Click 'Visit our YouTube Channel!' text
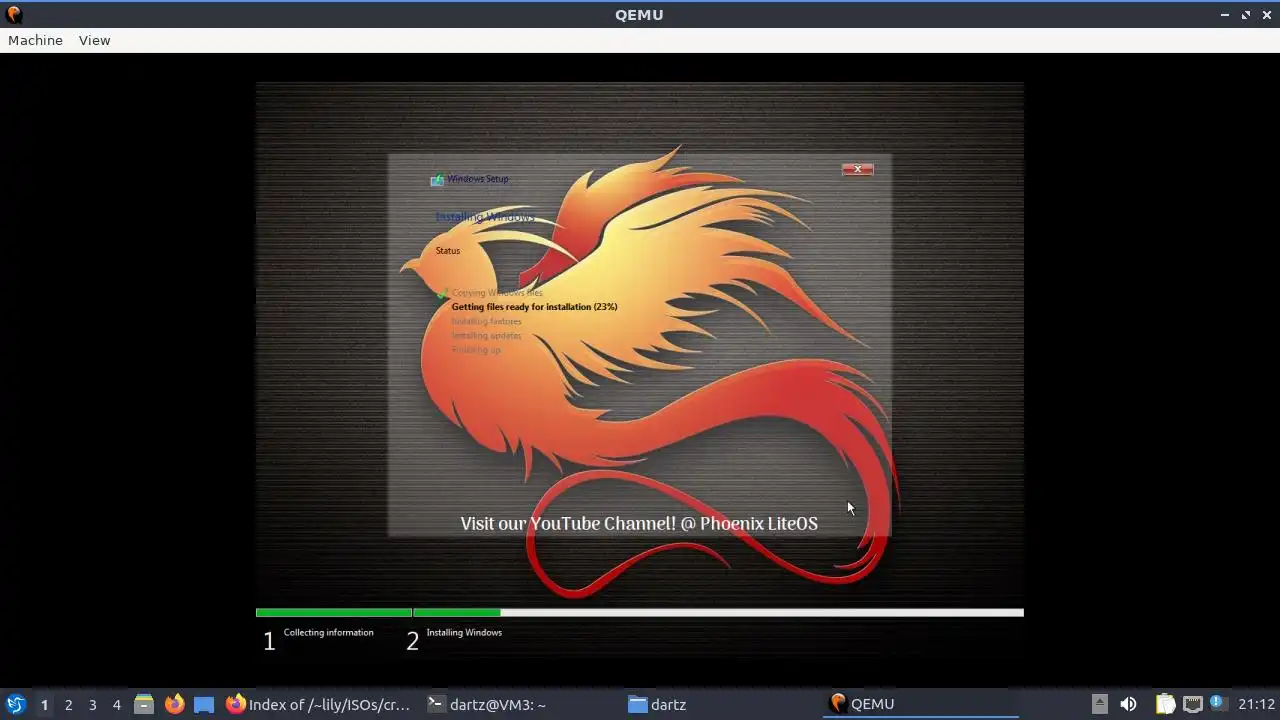 pos(569,523)
